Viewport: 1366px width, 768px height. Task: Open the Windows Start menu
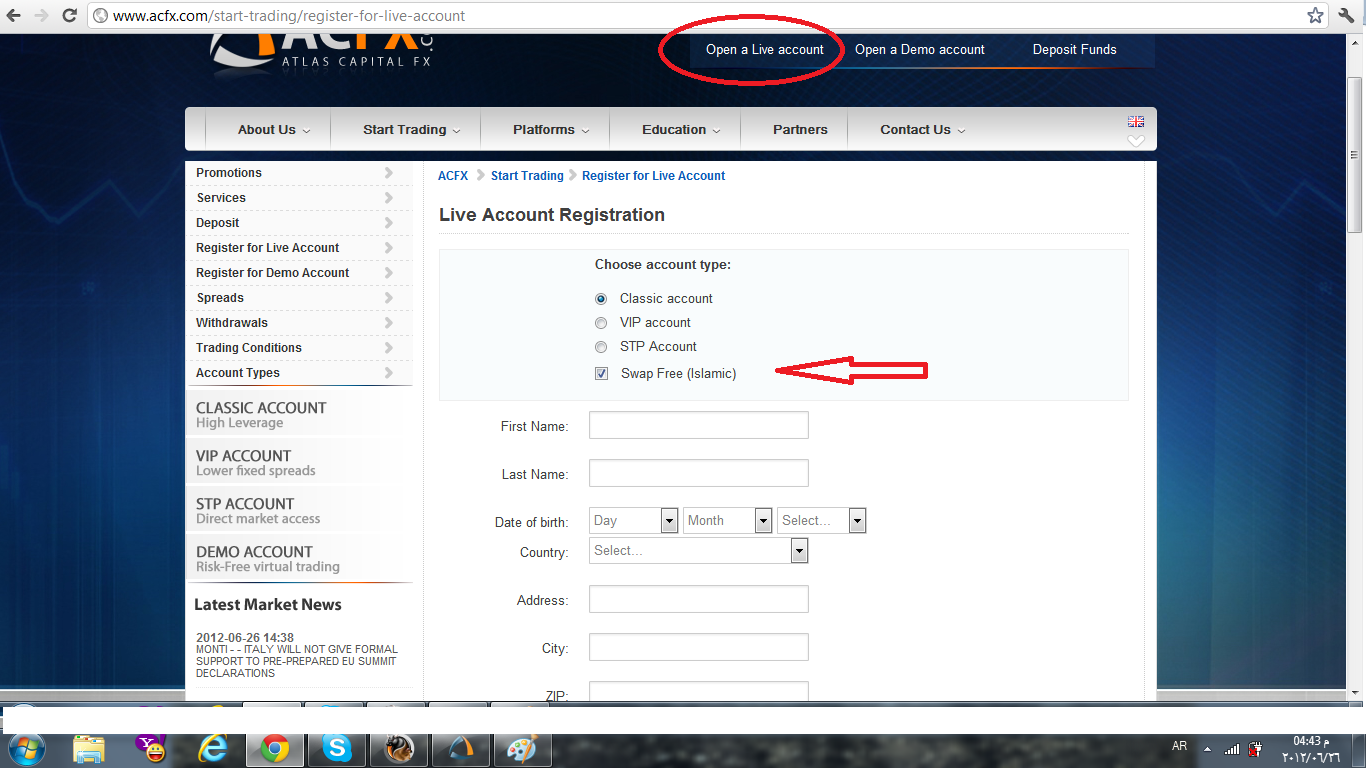tap(26, 748)
